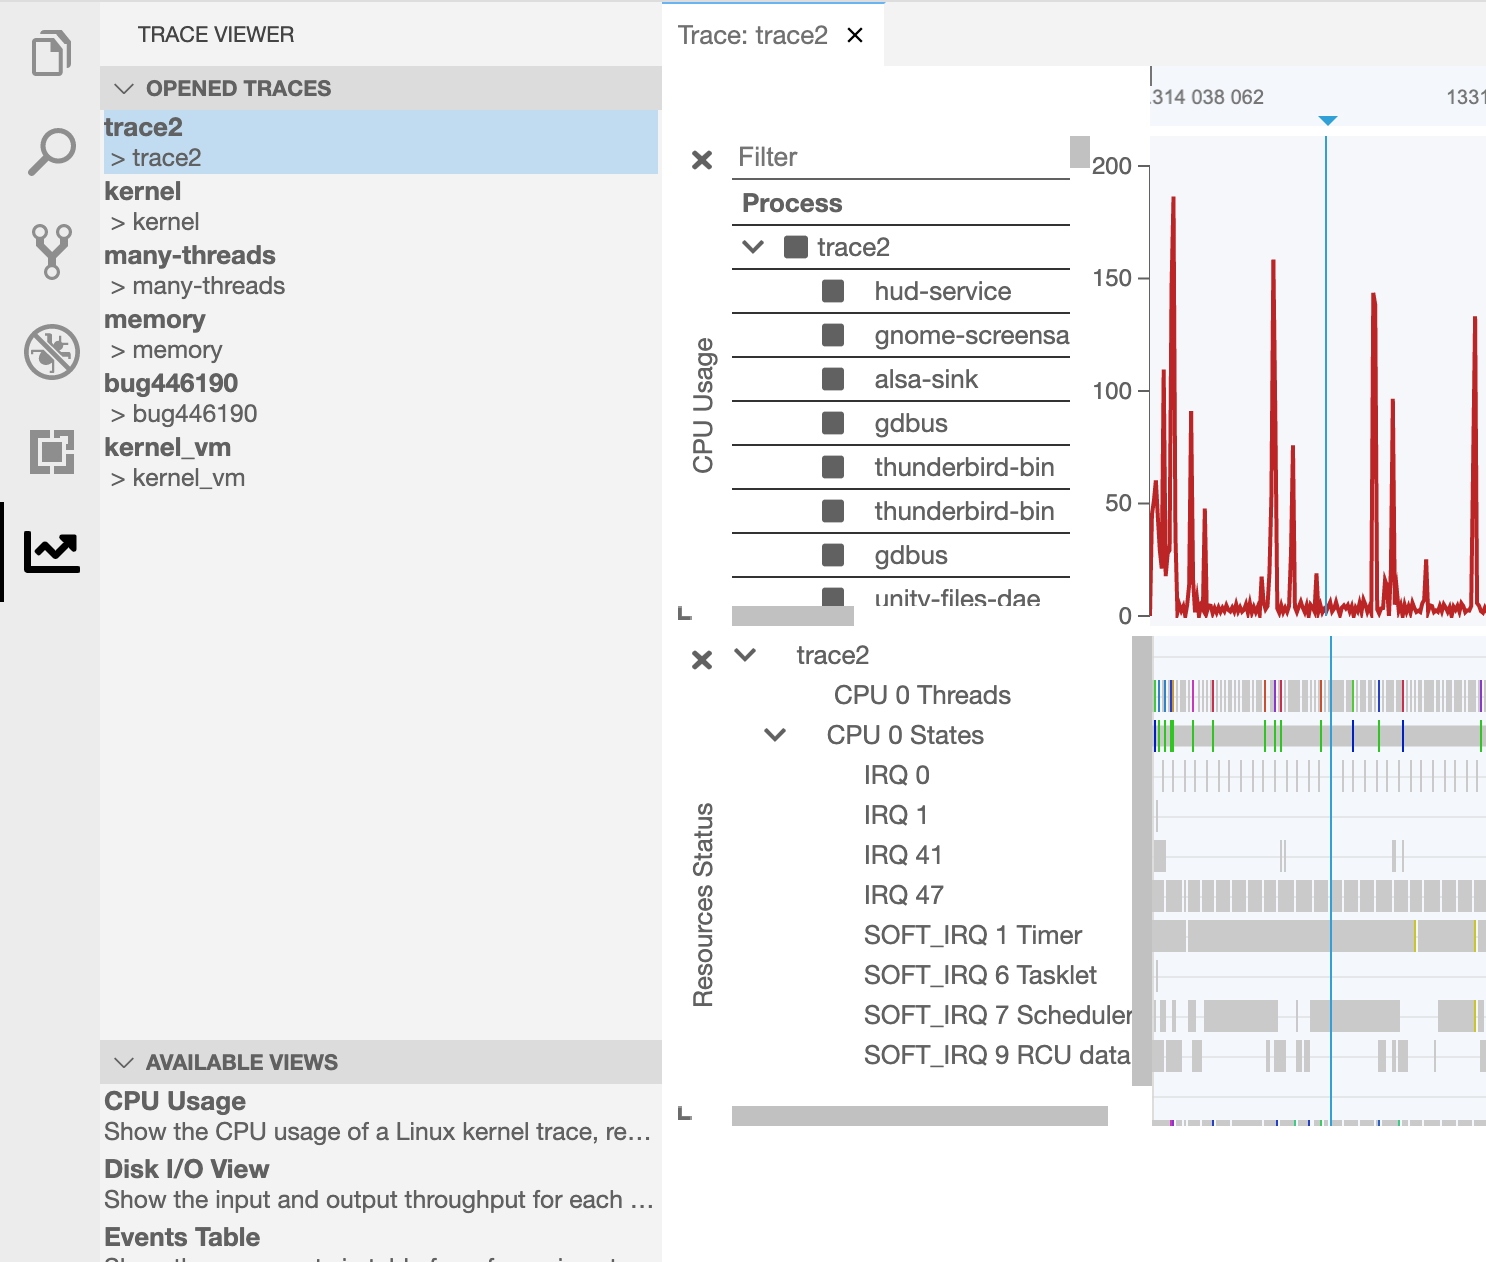Select the Search magnifier icon in sidebar
Image resolution: width=1486 pixels, height=1262 pixels.
click(x=50, y=152)
